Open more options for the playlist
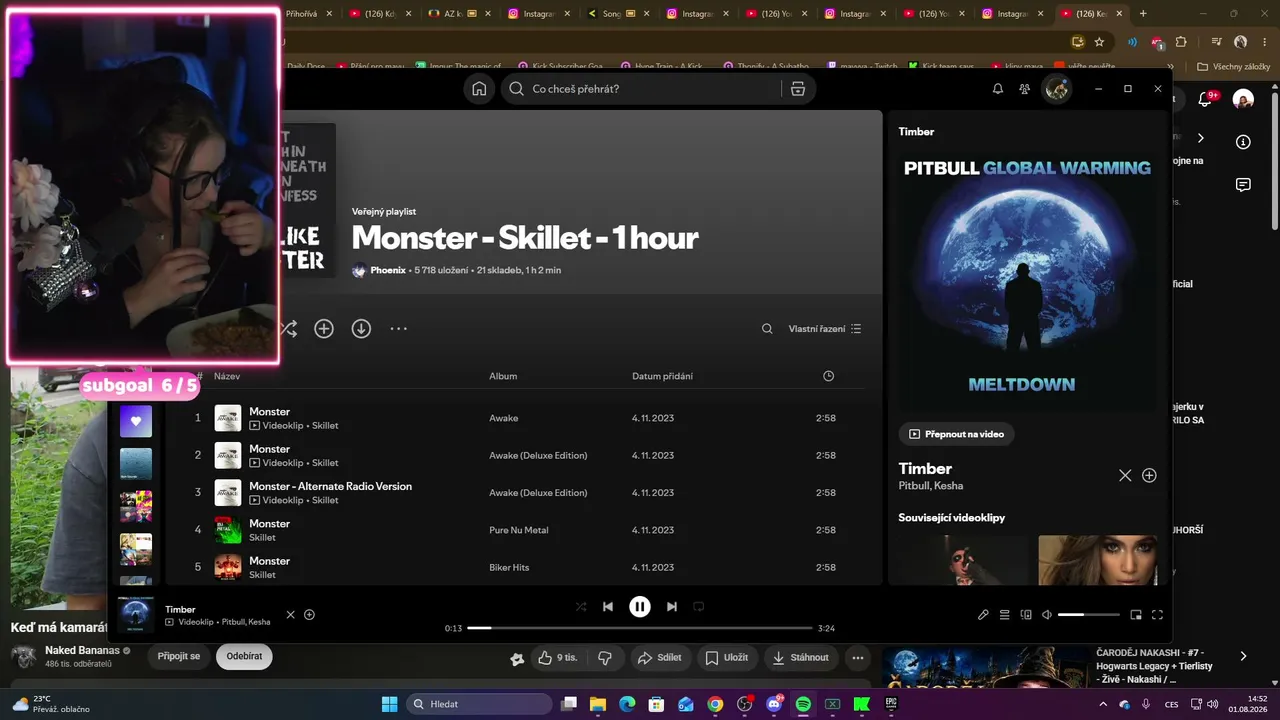The width and height of the screenshot is (1280, 720). 398,328
